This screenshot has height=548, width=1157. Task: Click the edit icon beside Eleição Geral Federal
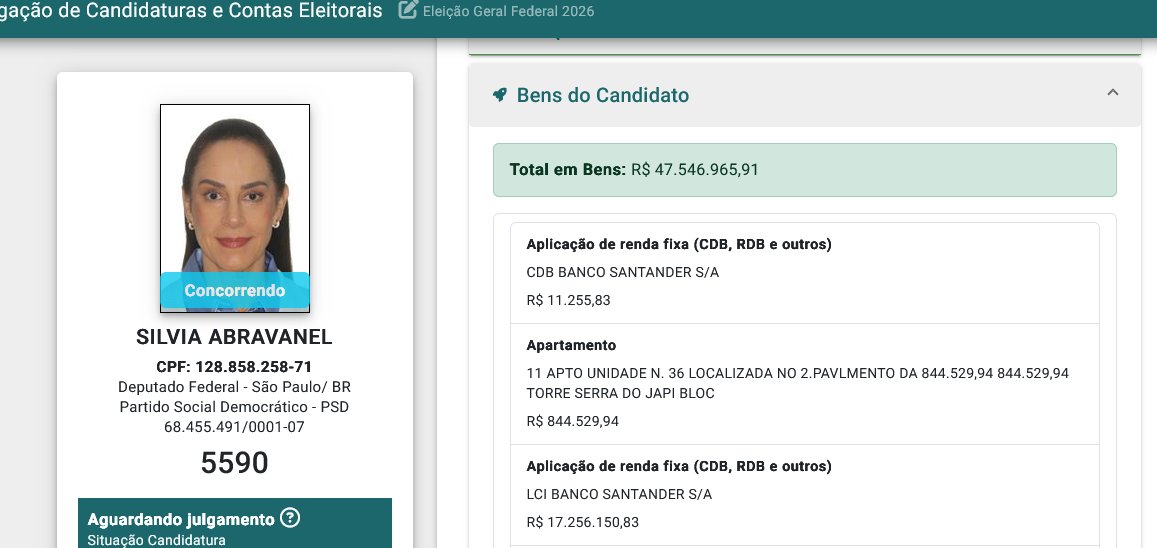pyautogui.click(x=408, y=10)
